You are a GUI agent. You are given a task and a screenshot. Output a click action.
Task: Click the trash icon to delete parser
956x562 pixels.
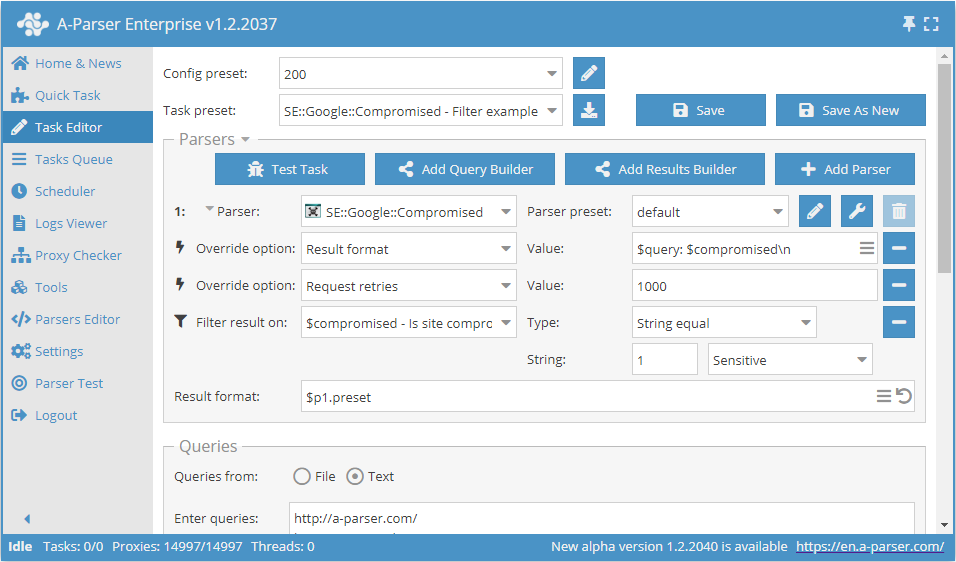pyautogui.click(x=898, y=211)
